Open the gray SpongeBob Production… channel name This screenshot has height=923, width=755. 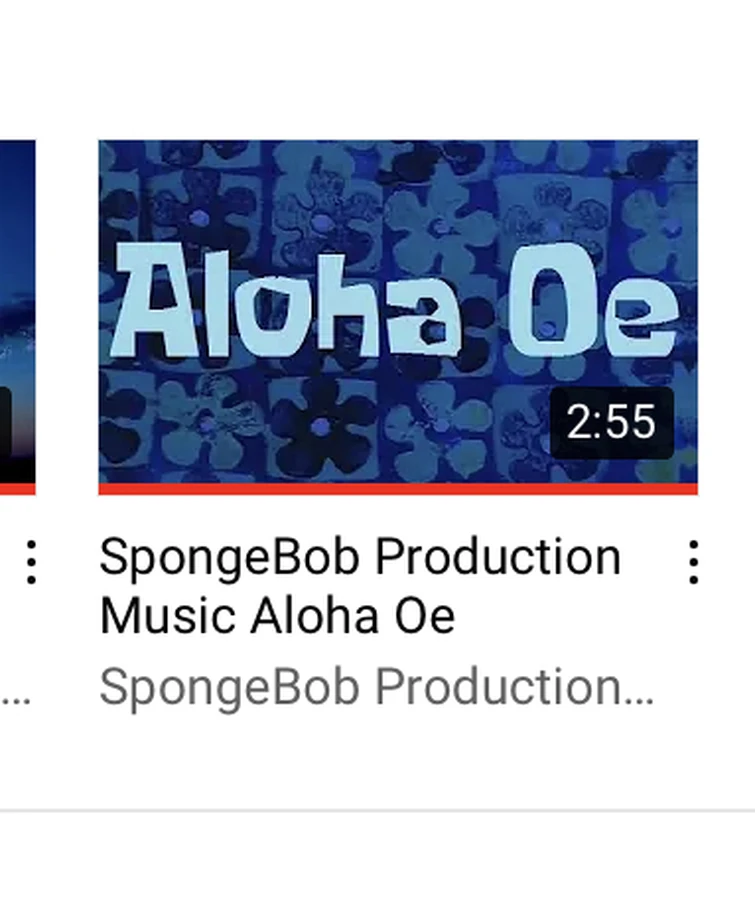tap(377, 688)
